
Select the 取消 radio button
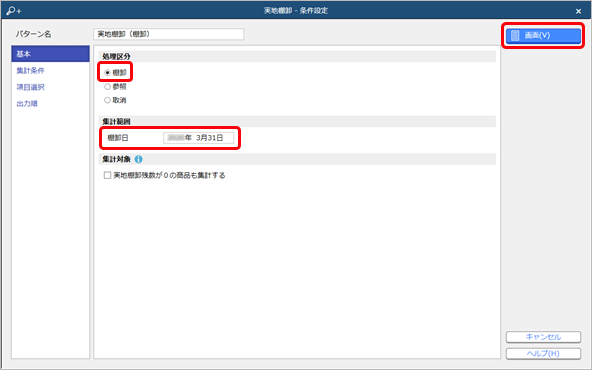pyautogui.click(x=107, y=100)
